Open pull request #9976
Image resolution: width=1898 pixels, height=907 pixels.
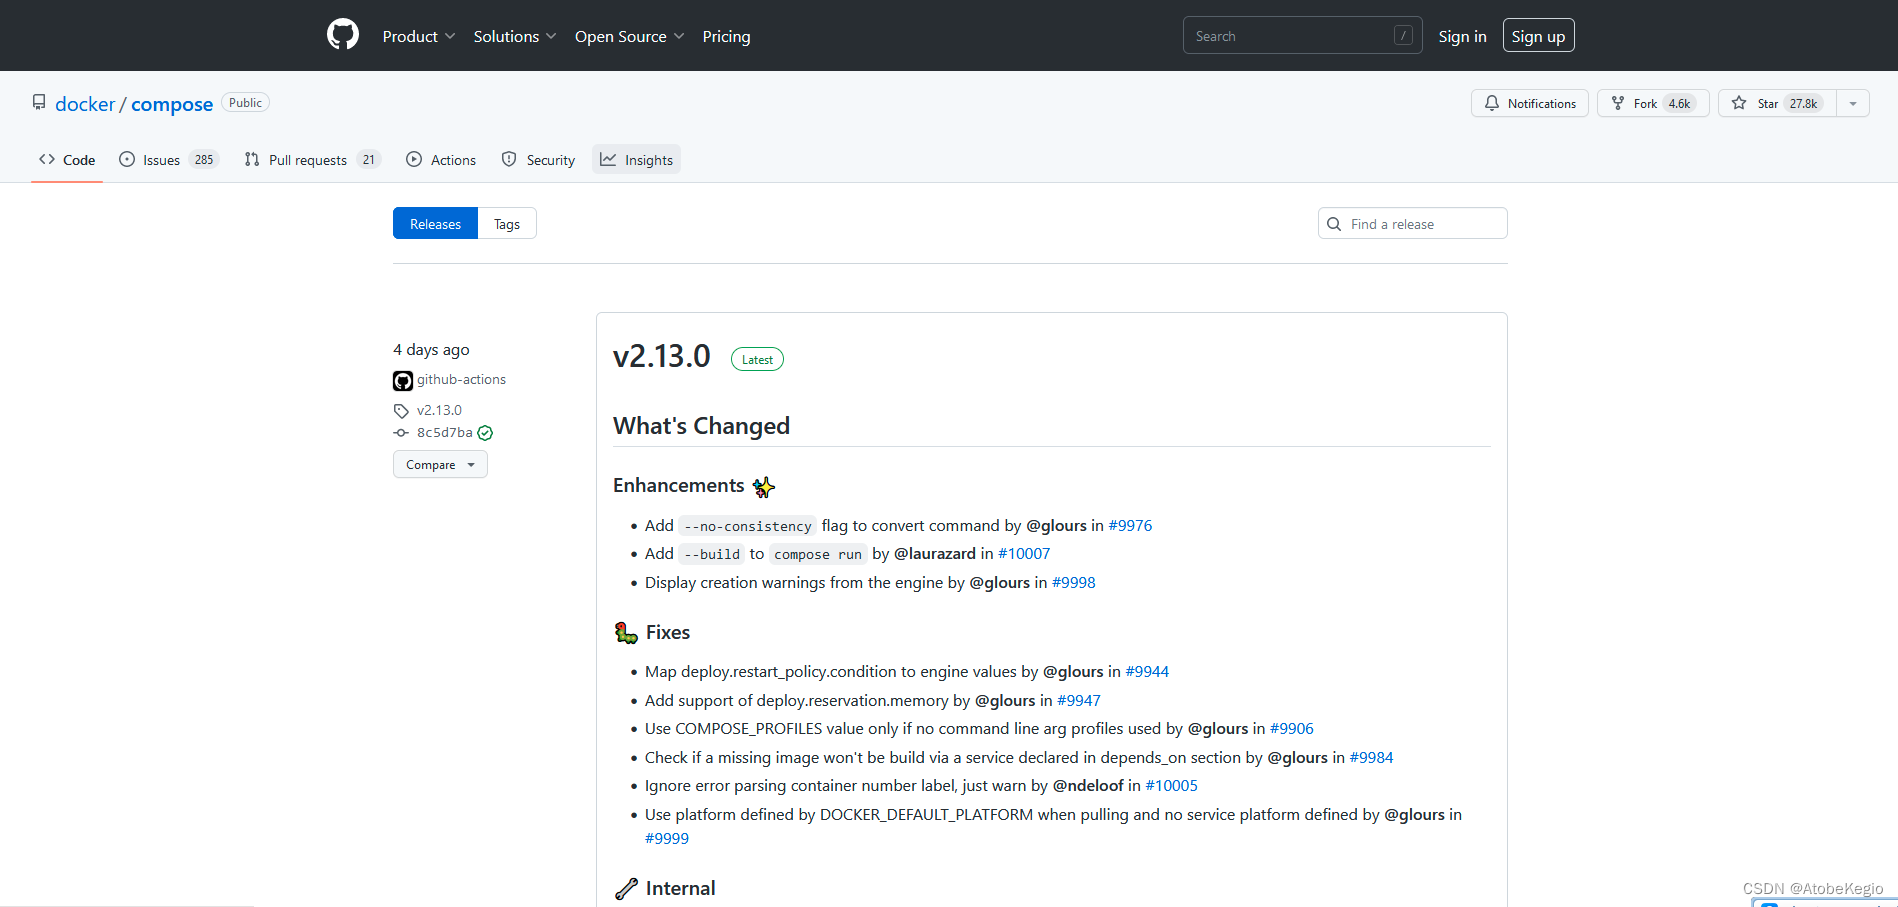click(1130, 525)
